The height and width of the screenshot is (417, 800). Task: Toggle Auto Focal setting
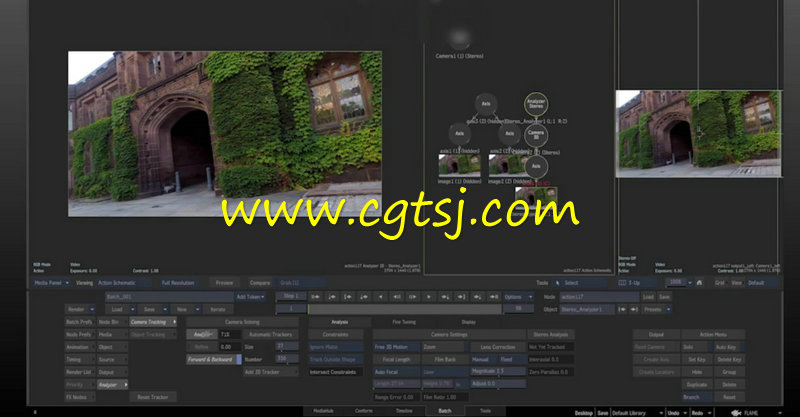click(396, 372)
